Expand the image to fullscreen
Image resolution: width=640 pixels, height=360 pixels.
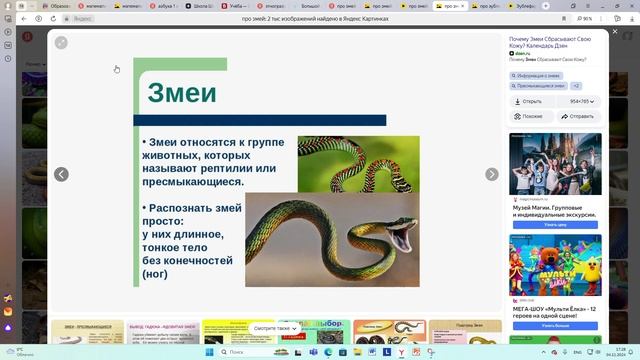(x=61, y=42)
